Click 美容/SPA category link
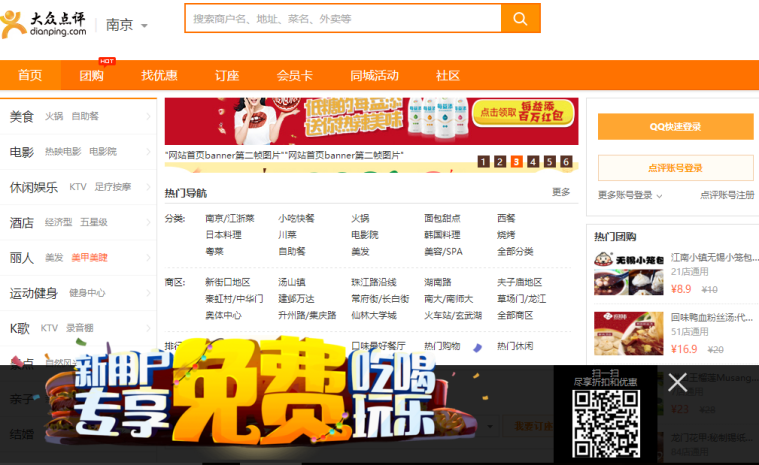The height and width of the screenshot is (465, 759). [443, 252]
